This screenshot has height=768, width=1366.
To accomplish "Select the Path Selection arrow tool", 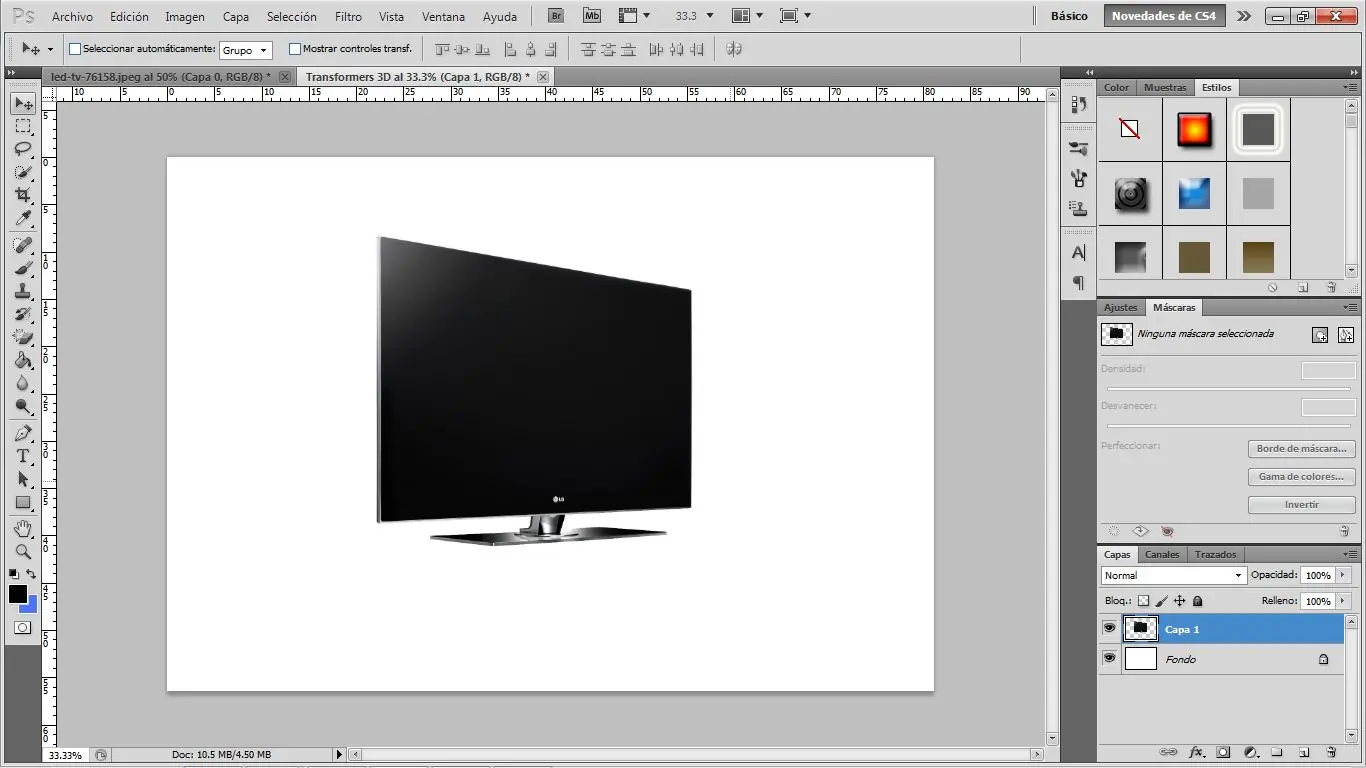I will tap(23, 479).
